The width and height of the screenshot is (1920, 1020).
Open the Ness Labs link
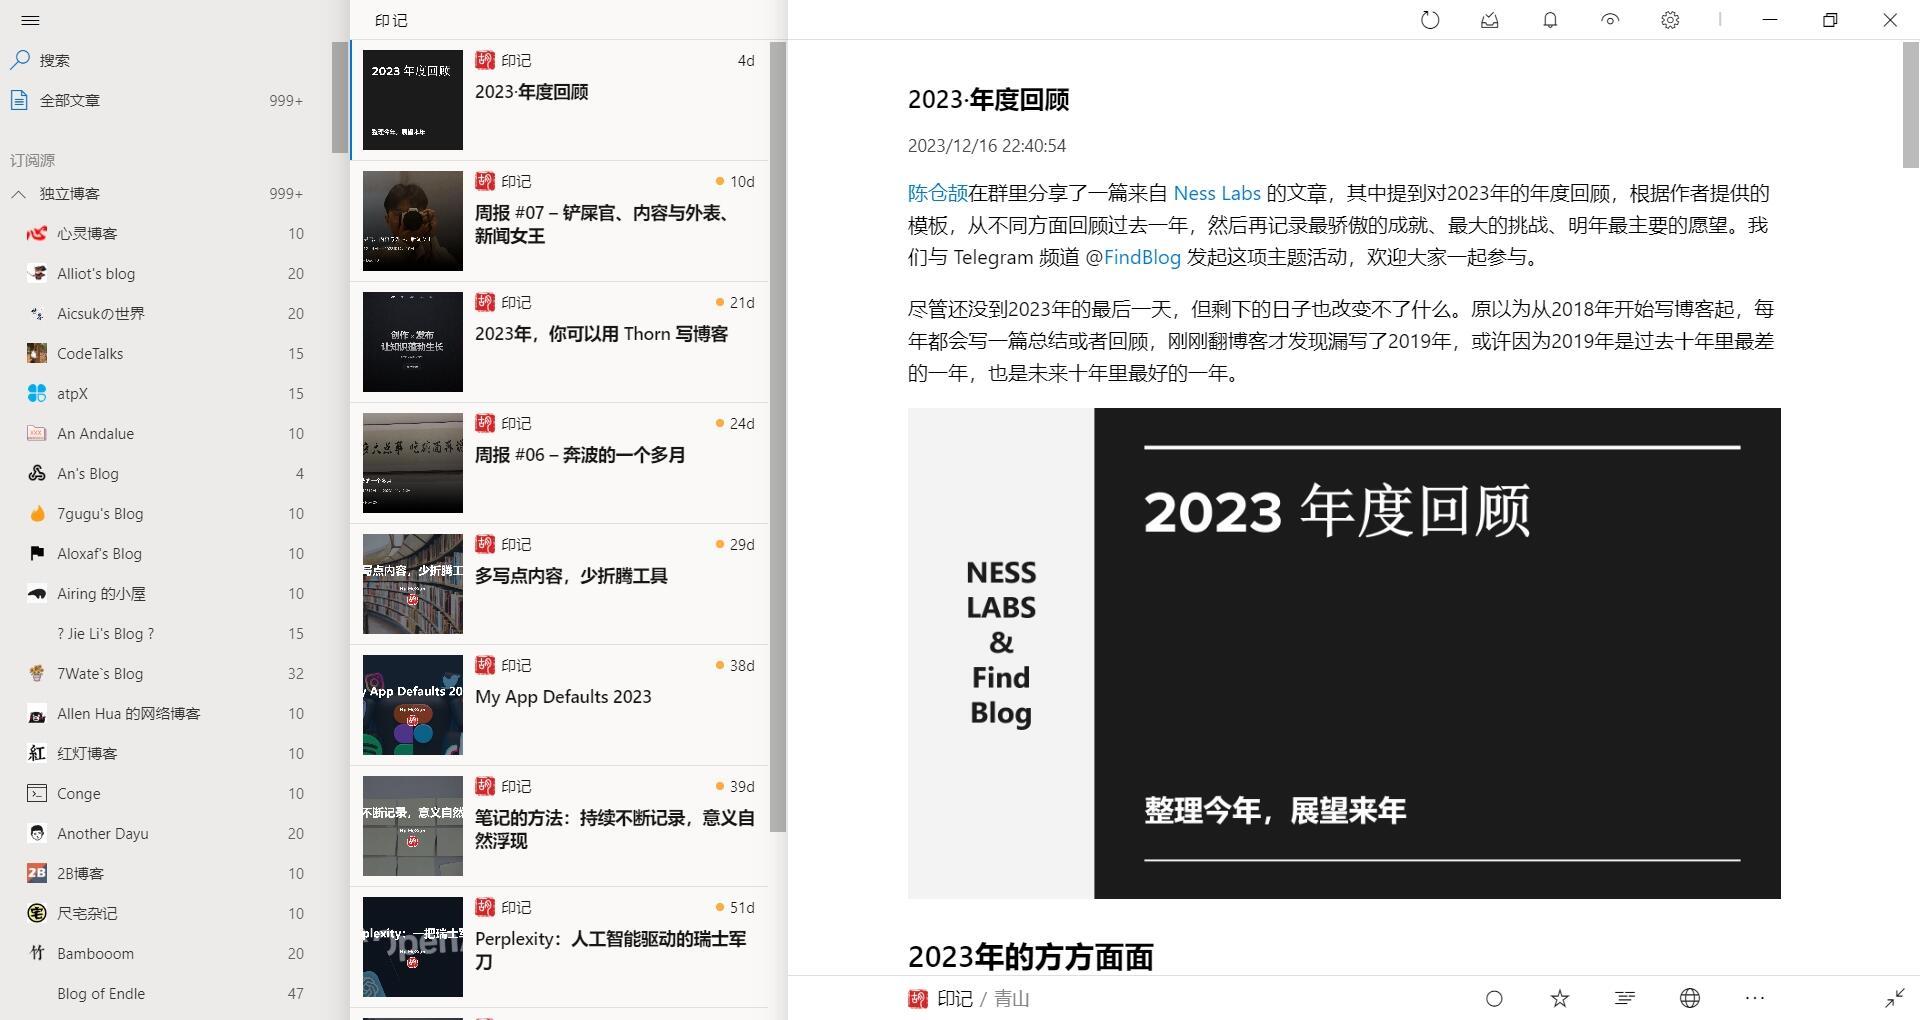tap(1216, 194)
